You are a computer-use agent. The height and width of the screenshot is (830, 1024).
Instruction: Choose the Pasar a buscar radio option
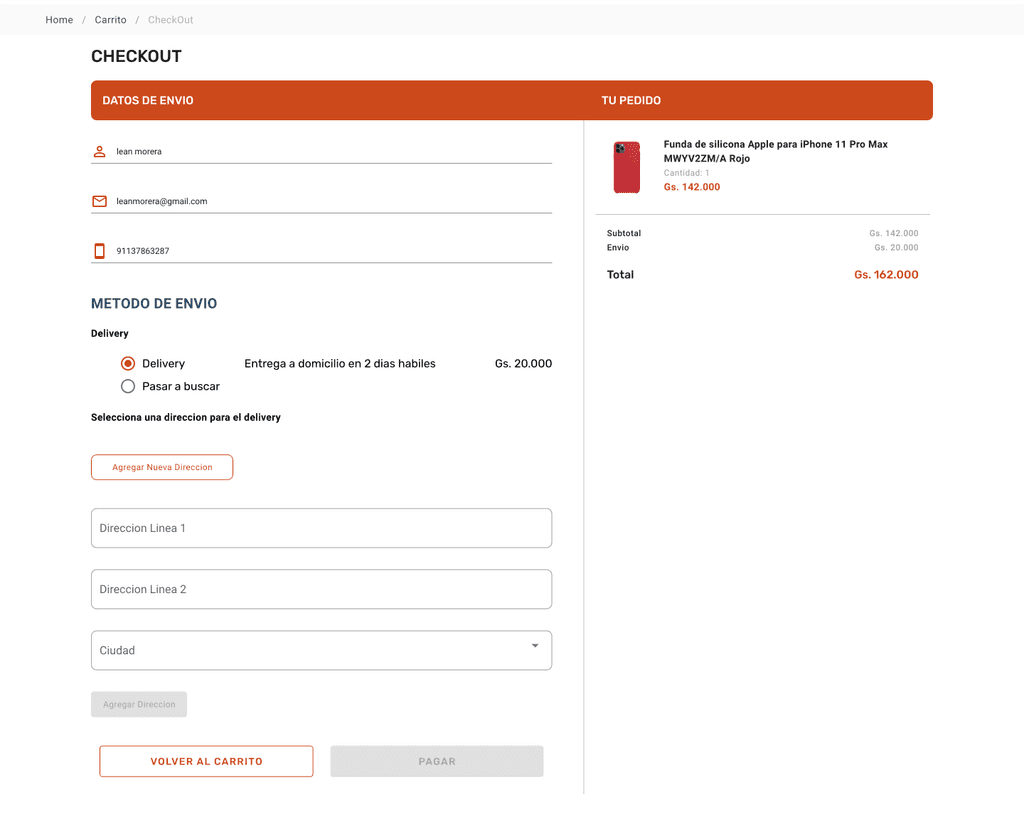[x=128, y=387]
